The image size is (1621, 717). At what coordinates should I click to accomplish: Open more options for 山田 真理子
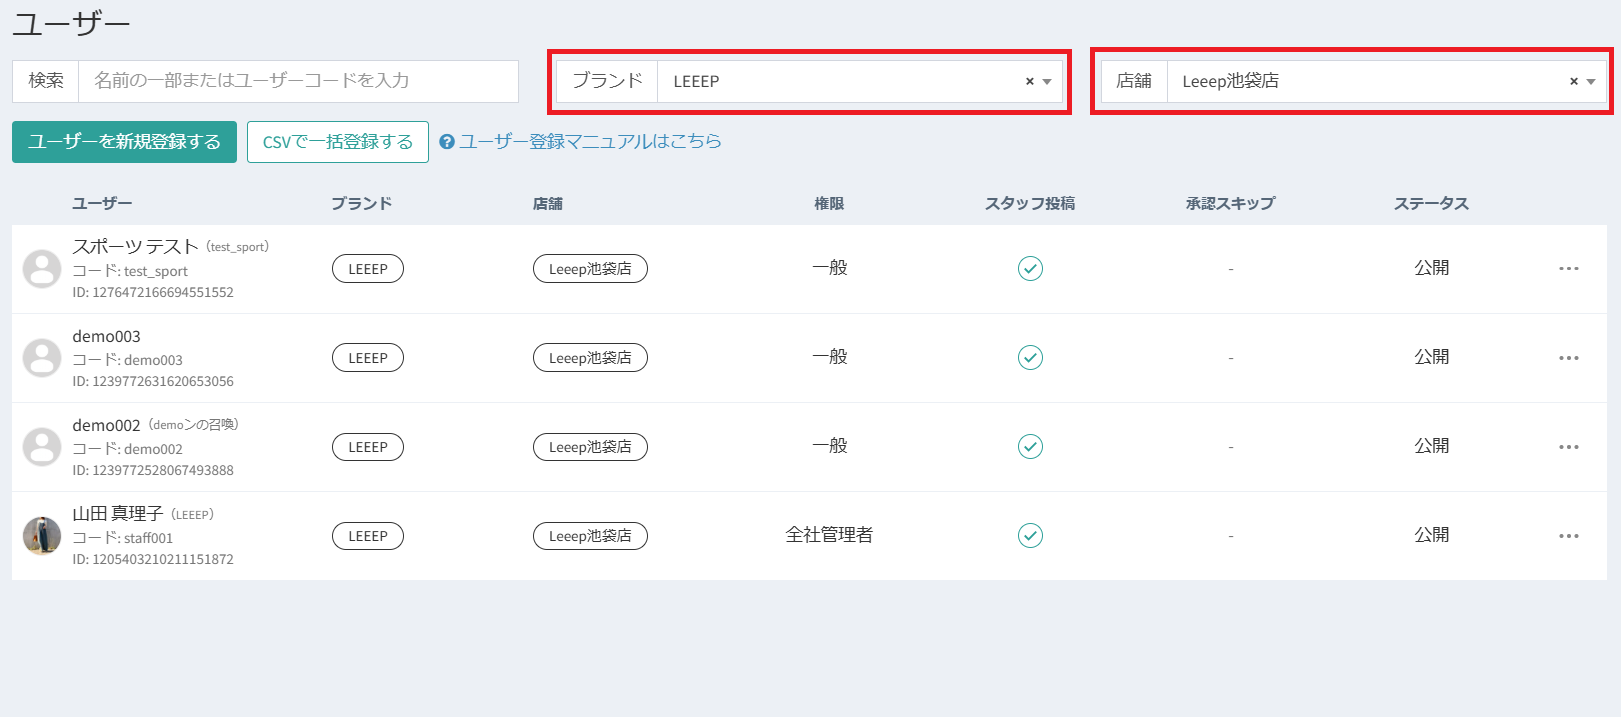pos(1568,536)
